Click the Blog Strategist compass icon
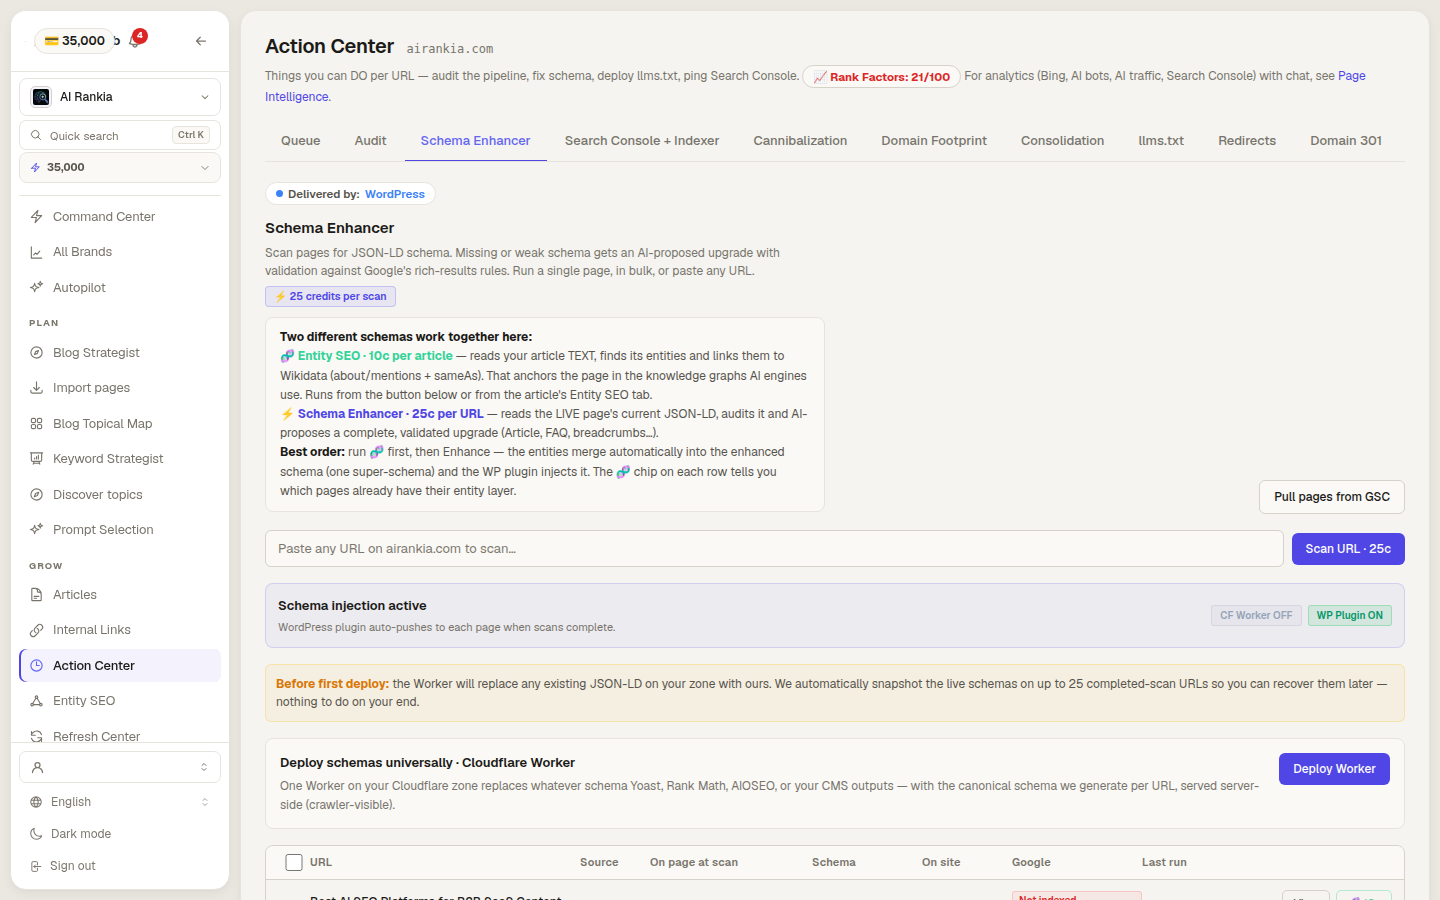 (x=36, y=353)
